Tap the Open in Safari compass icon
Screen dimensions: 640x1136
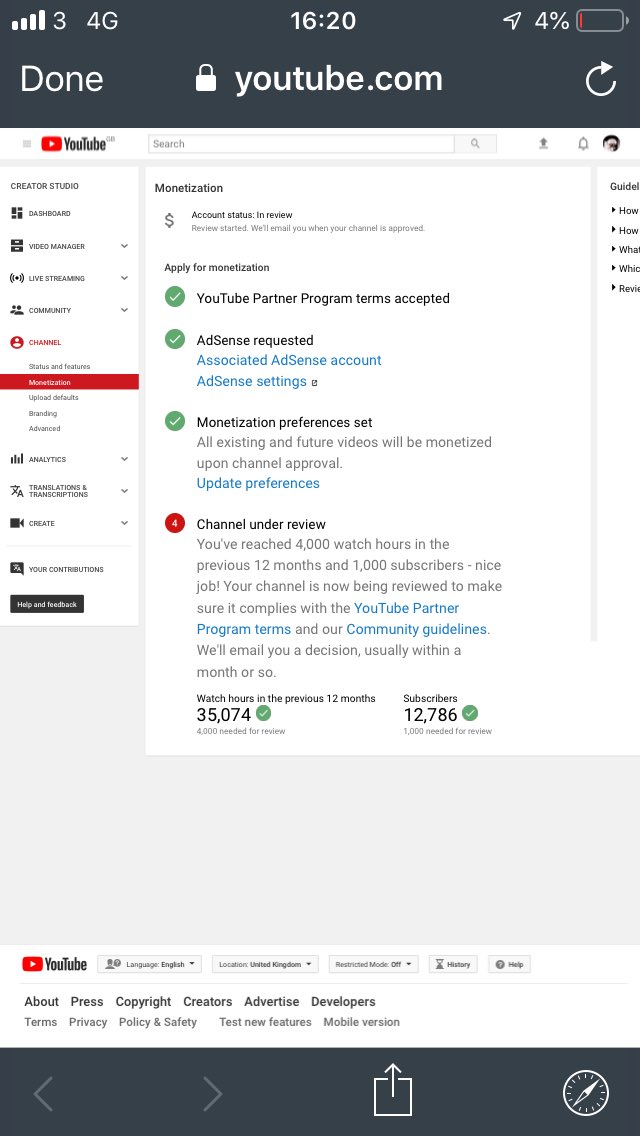click(x=586, y=1093)
